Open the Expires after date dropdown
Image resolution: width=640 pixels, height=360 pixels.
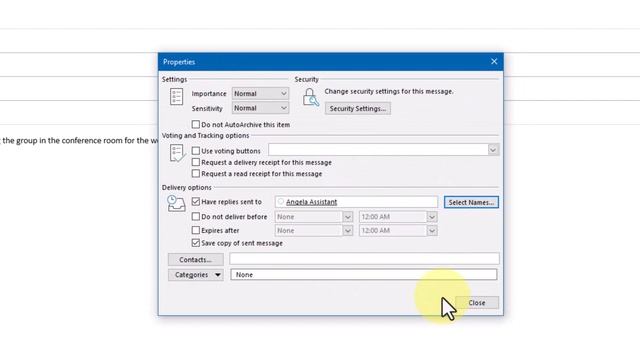[x=347, y=231]
